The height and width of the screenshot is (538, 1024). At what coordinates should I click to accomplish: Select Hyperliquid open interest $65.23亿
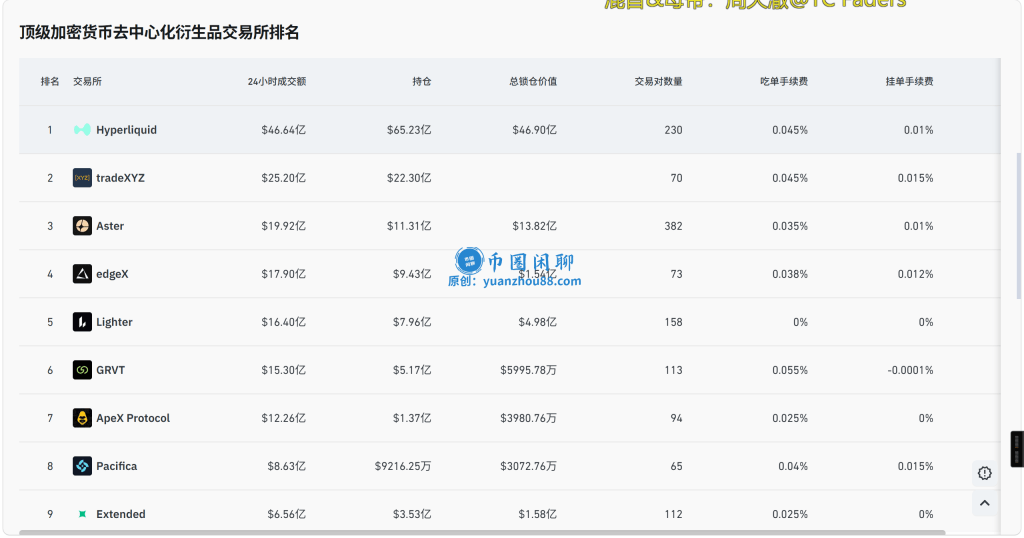tap(409, 130)
